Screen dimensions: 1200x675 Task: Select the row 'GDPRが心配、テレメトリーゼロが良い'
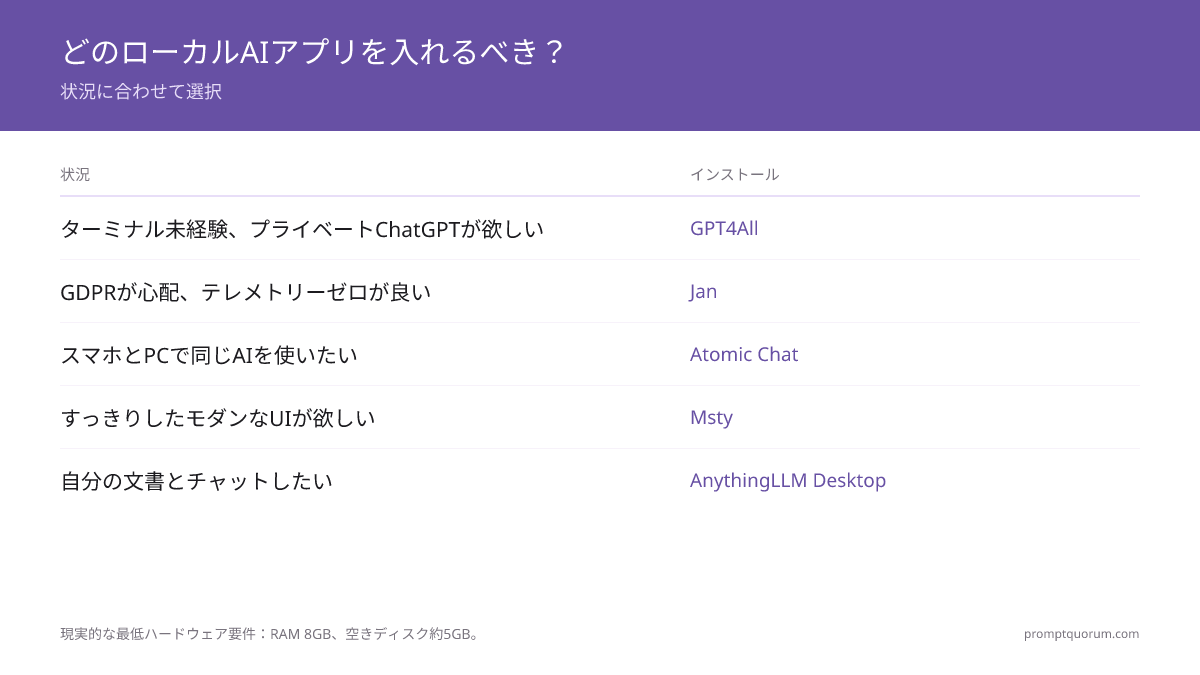[x=600, y=291]
